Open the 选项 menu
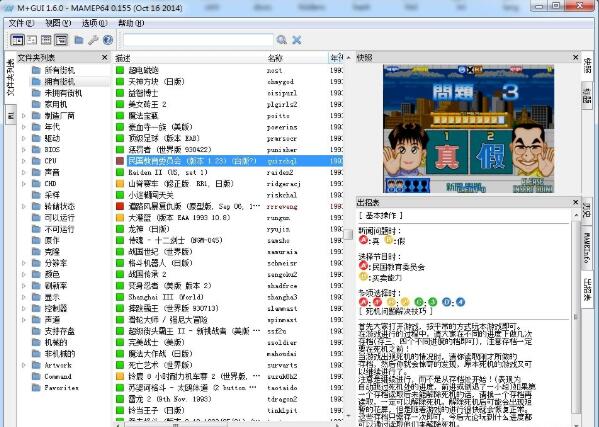The image size is (599, 427). point(94,23)
